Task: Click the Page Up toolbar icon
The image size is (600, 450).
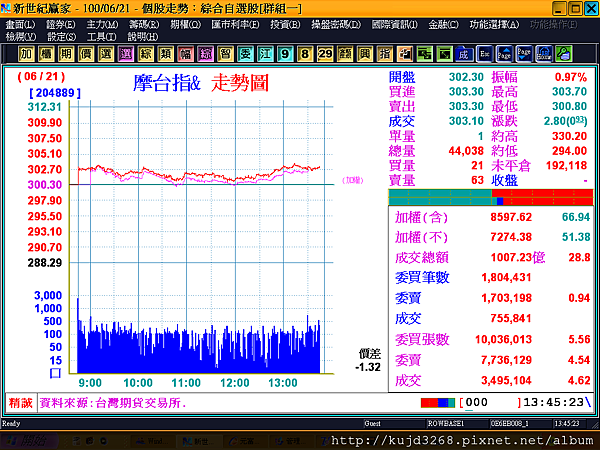Action: 504,54
